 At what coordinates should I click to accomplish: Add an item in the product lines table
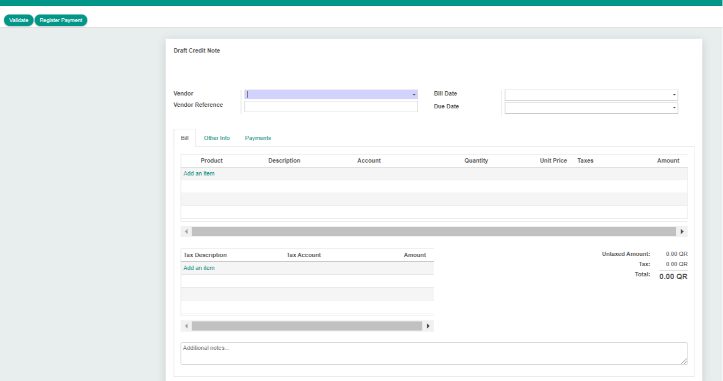coord(199,173)
